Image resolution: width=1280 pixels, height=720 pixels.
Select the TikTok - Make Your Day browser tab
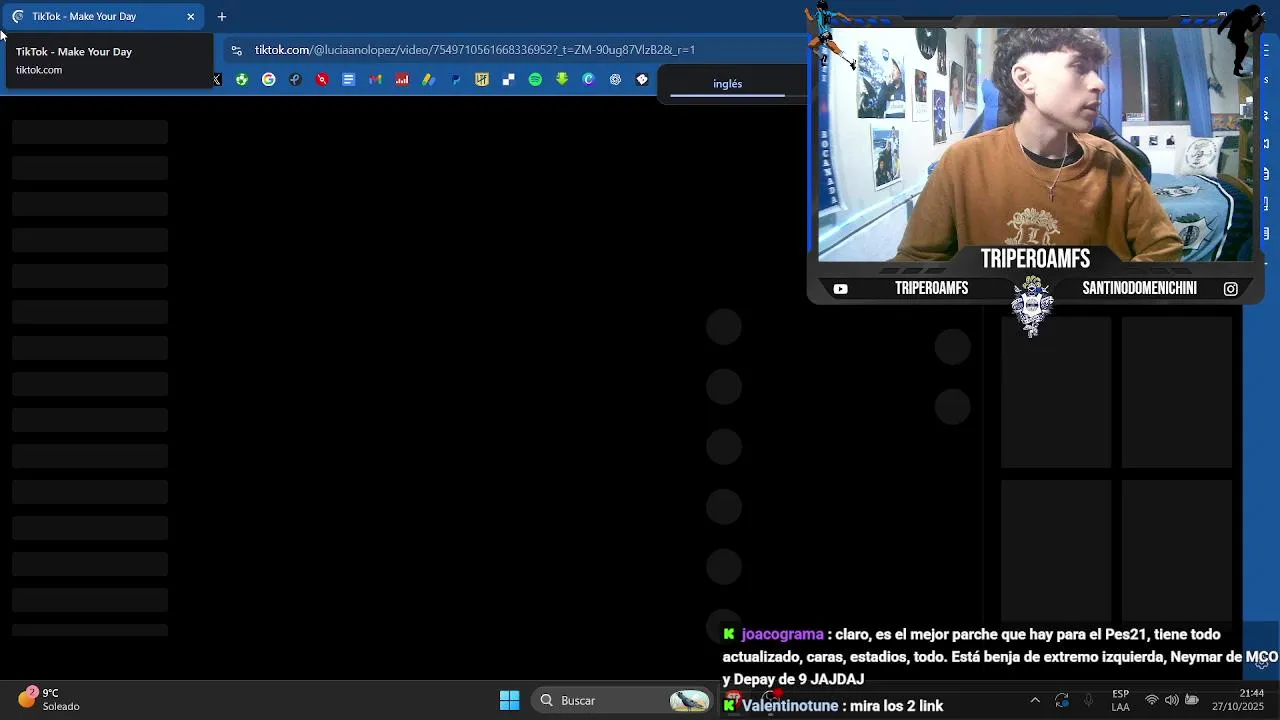103,16
